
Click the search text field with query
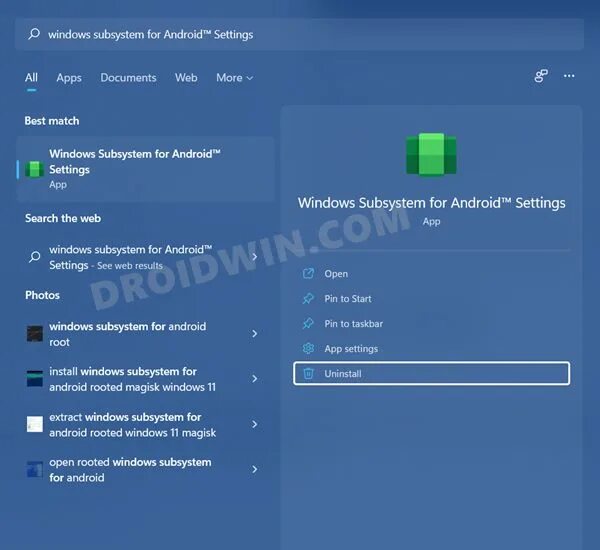pos(299,34)
